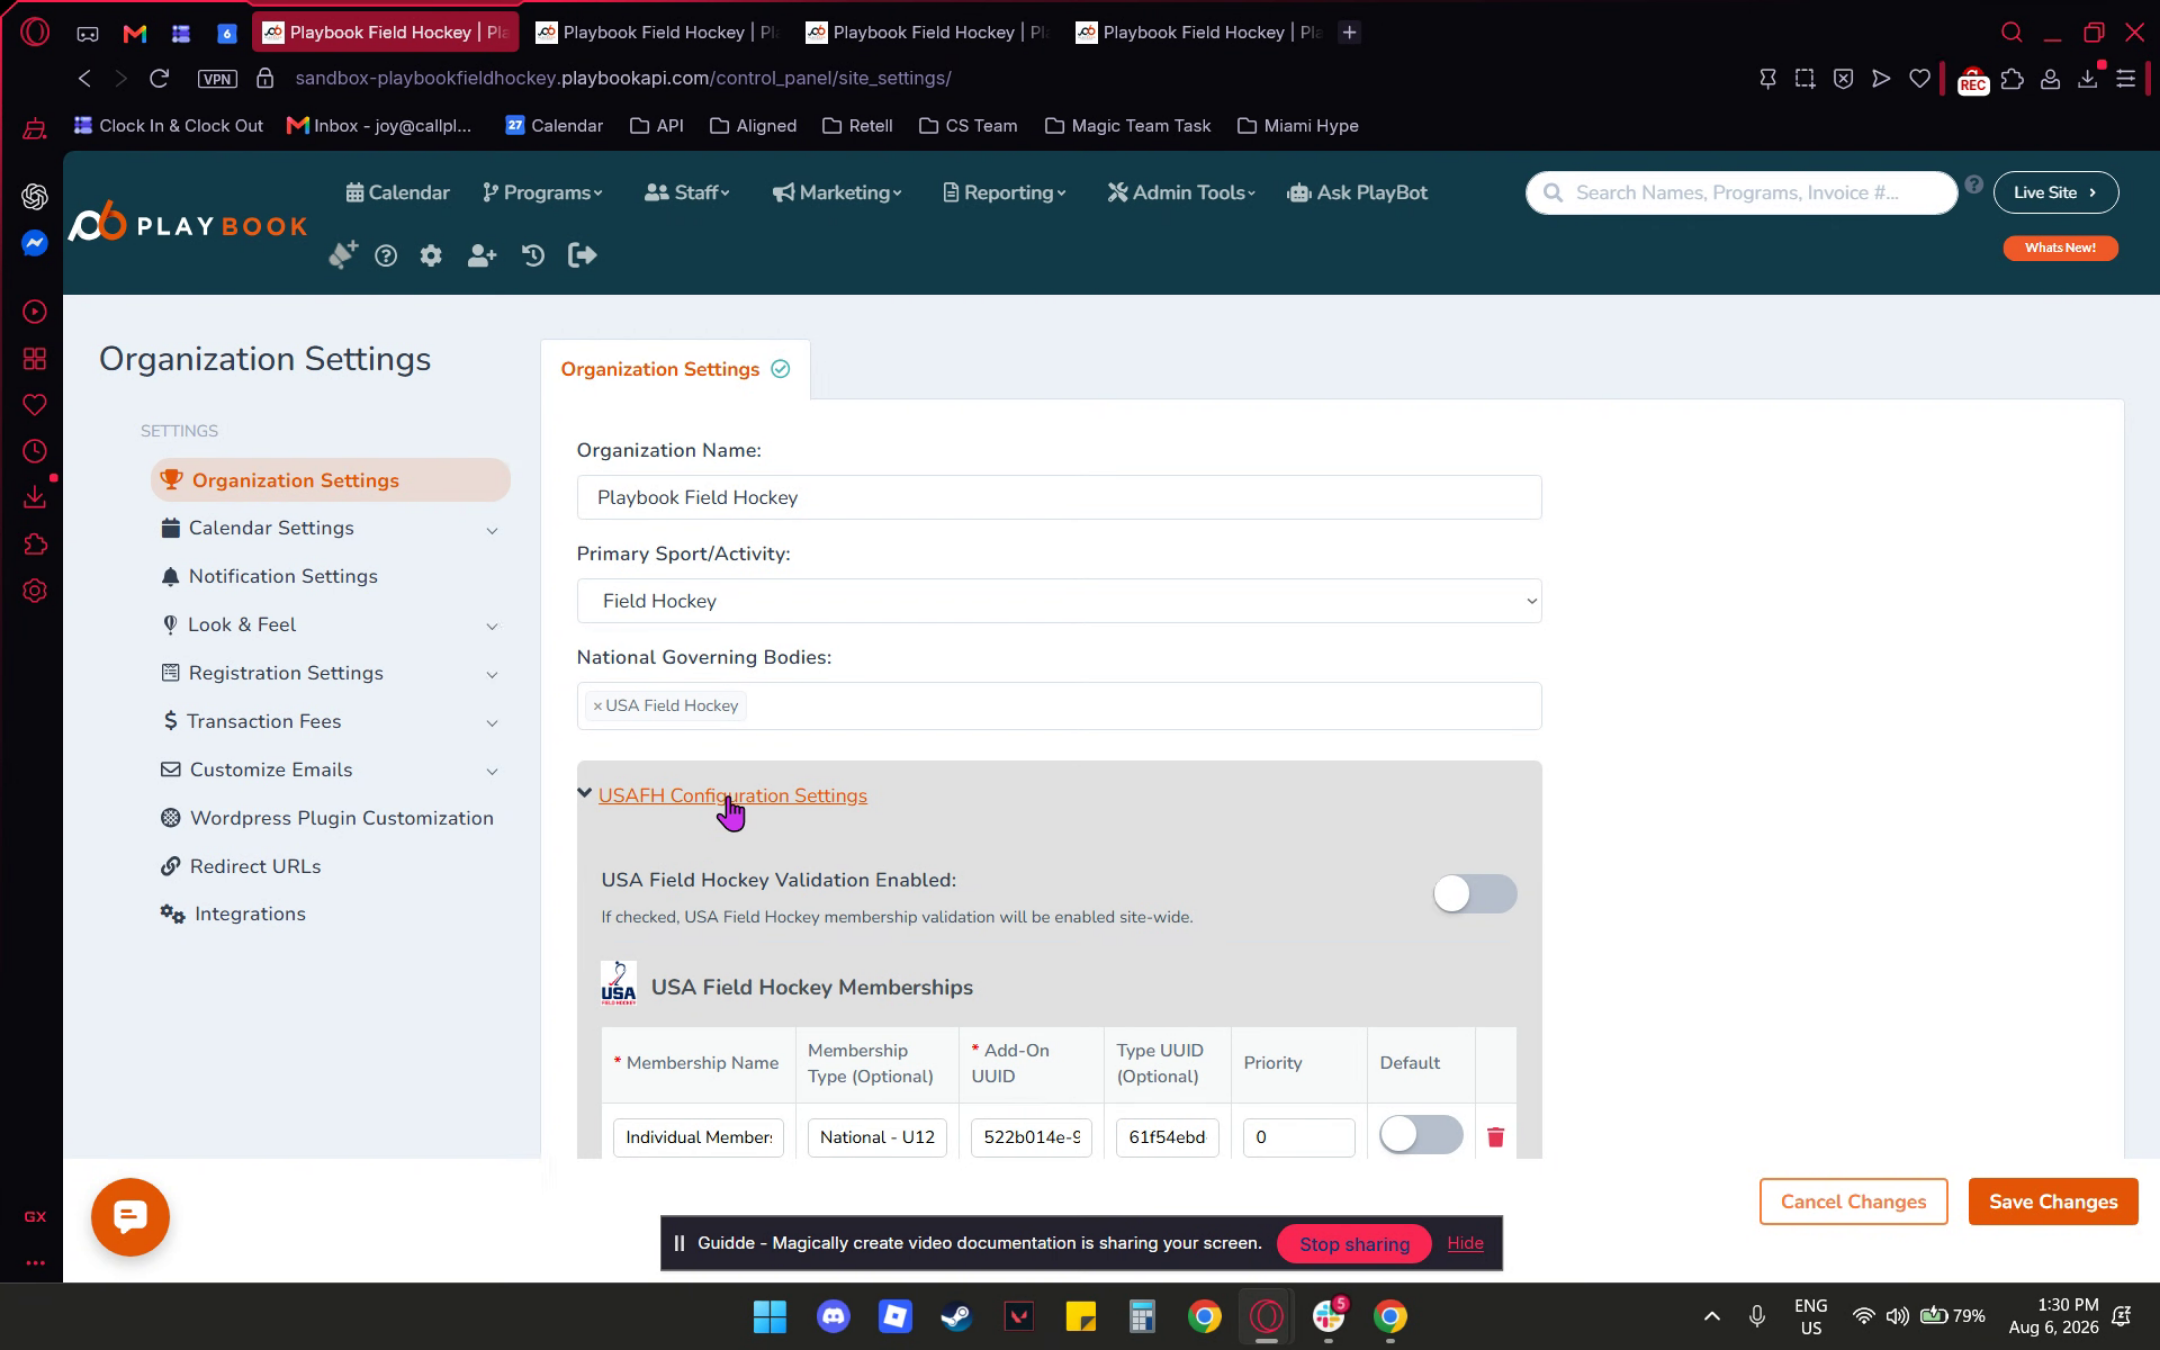Image resolution: width=2160 pixels, height=1350 pixels.
Task: Open the Programs dropdown menu
Action: (x=542, y=192)
